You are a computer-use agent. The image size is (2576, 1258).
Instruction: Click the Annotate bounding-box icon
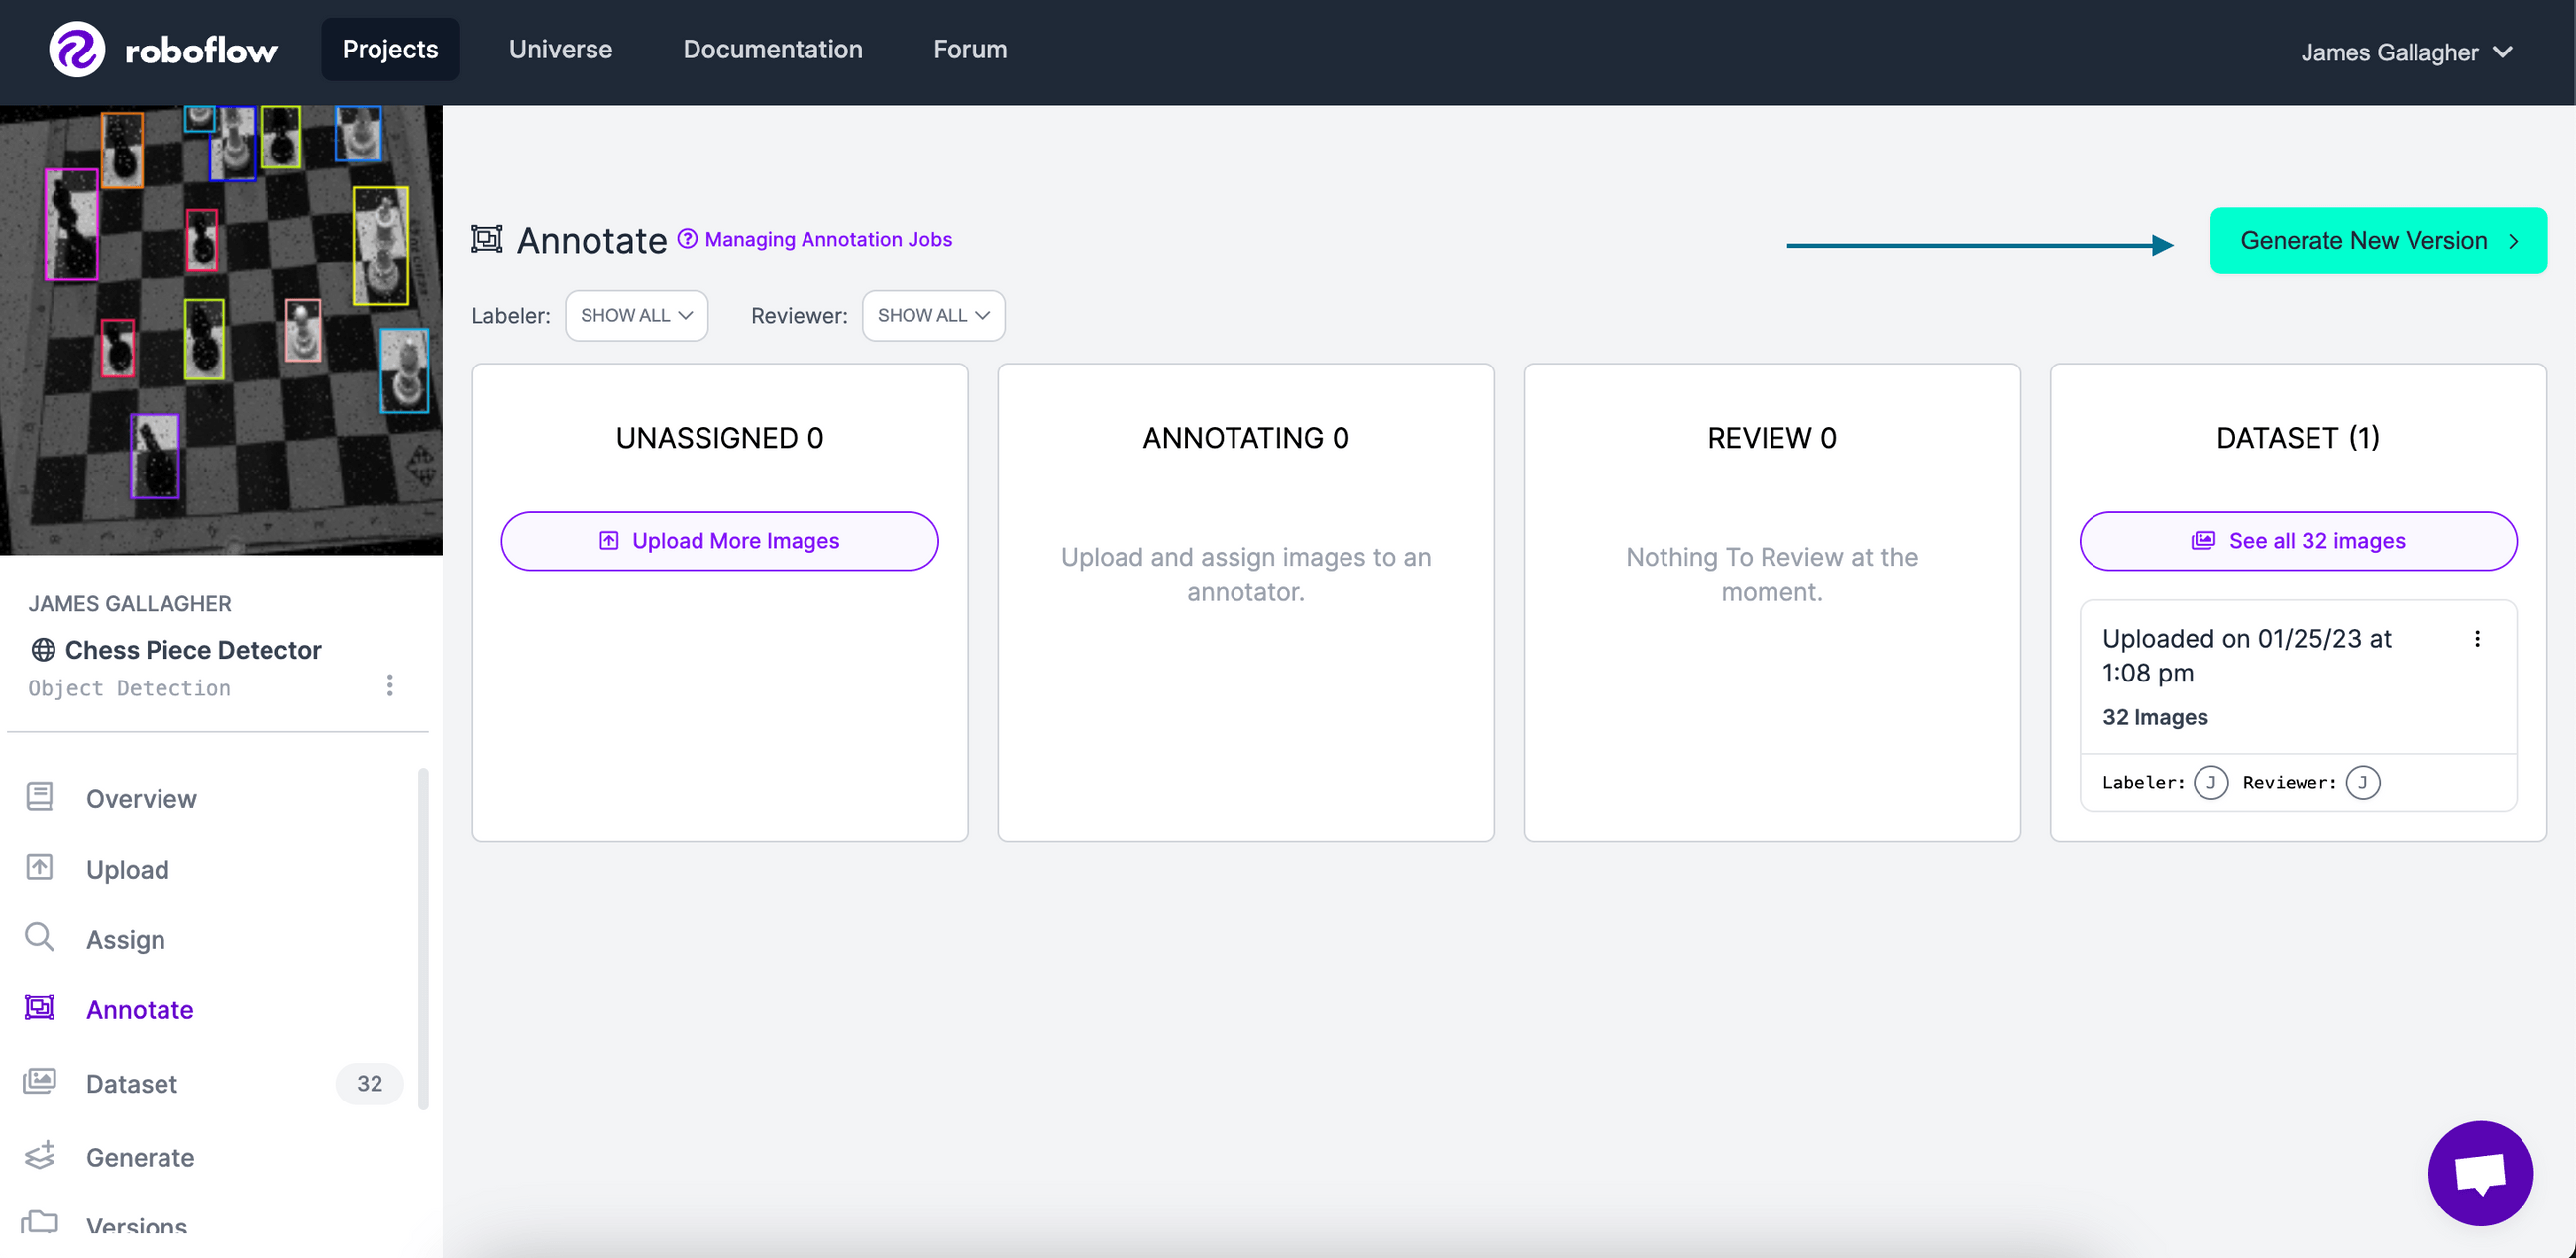point(39,1008)
